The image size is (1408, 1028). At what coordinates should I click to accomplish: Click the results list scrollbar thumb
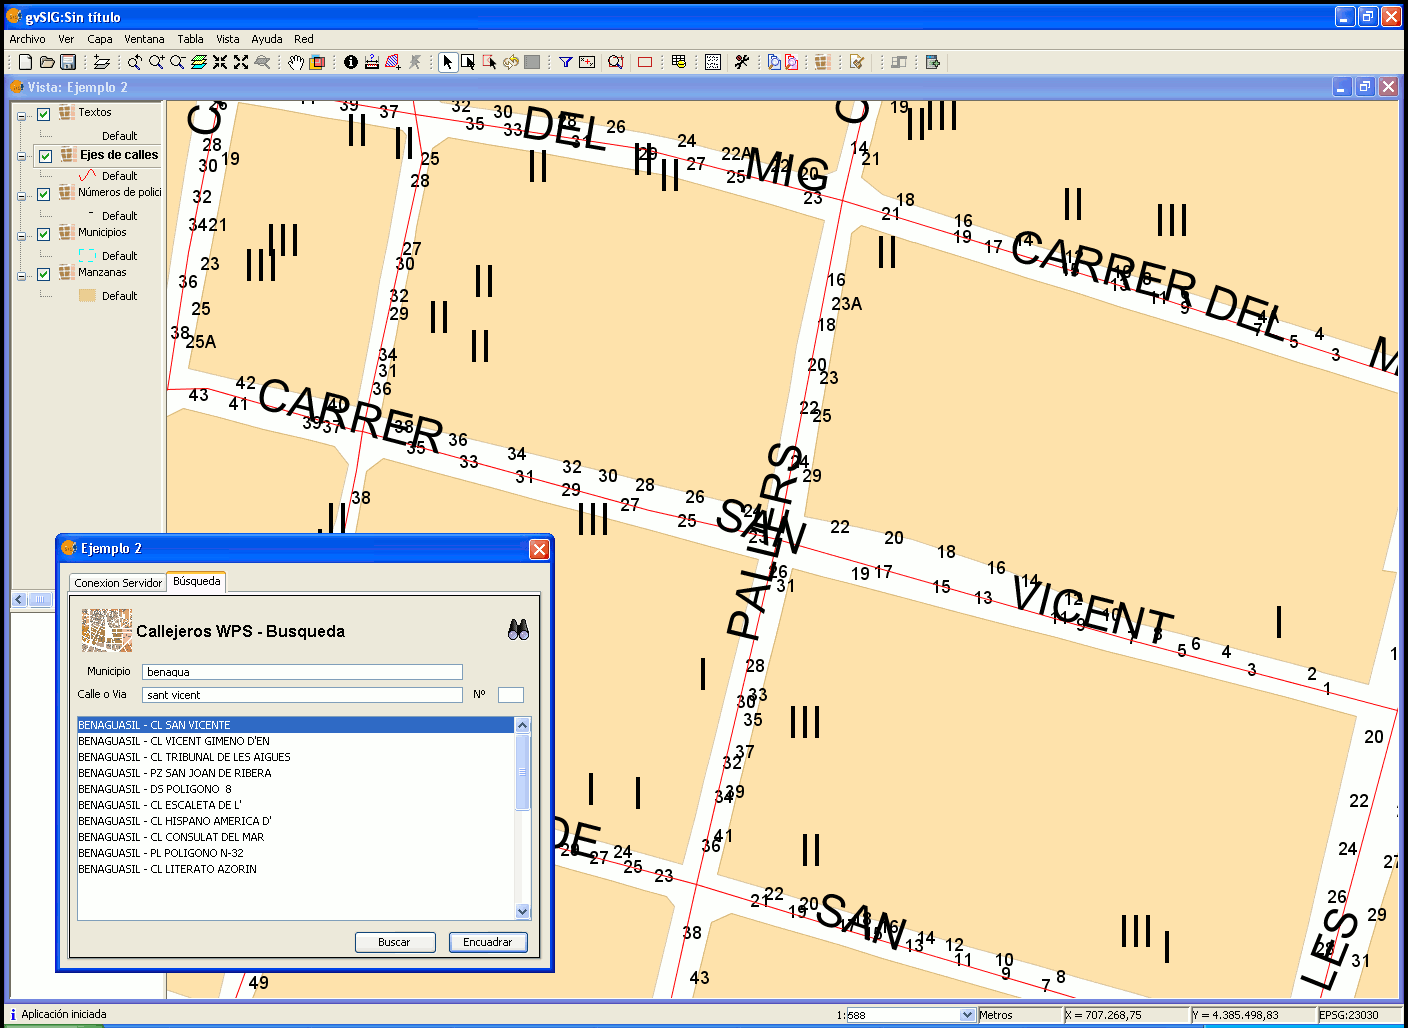pos(522,772)
